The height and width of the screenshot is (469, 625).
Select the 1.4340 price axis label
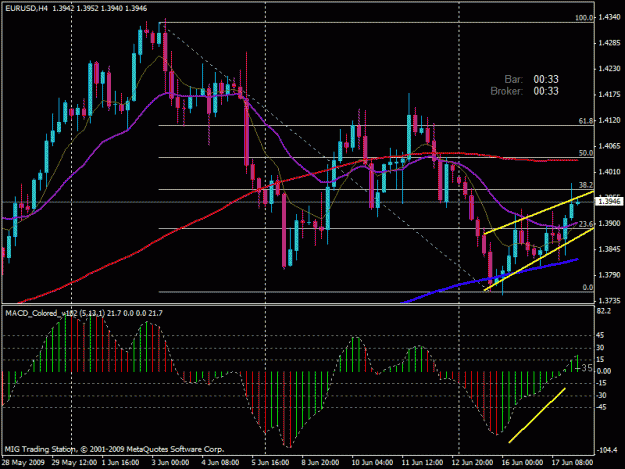pyautogui.click(x=610, y=17)
